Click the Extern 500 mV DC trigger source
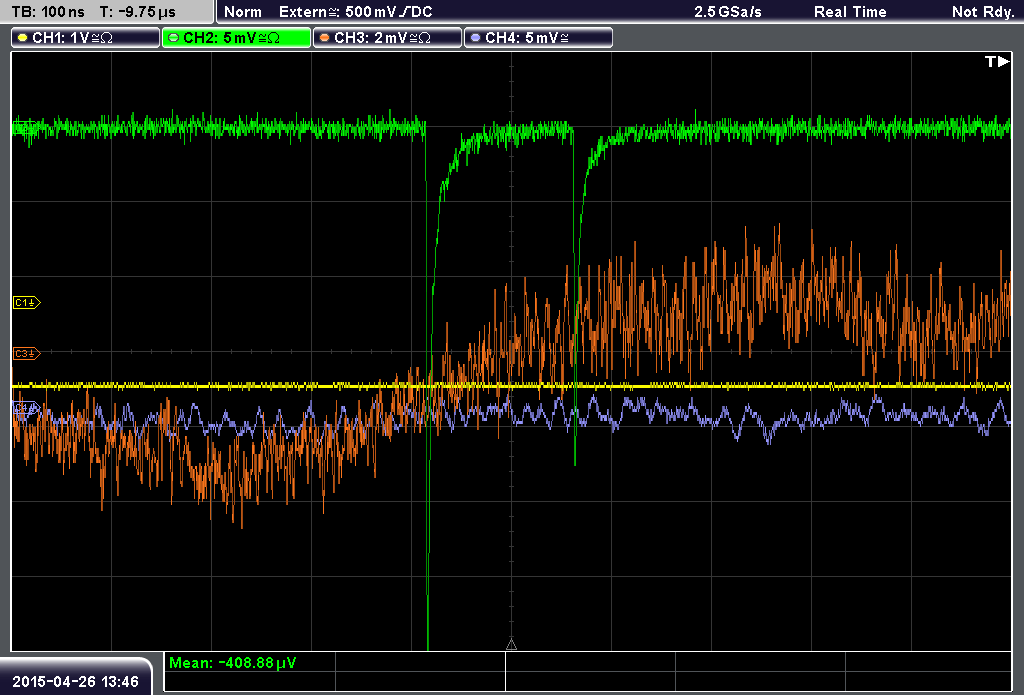The width and height of the screenshot is (1024, 695). [x=355, y=12]
